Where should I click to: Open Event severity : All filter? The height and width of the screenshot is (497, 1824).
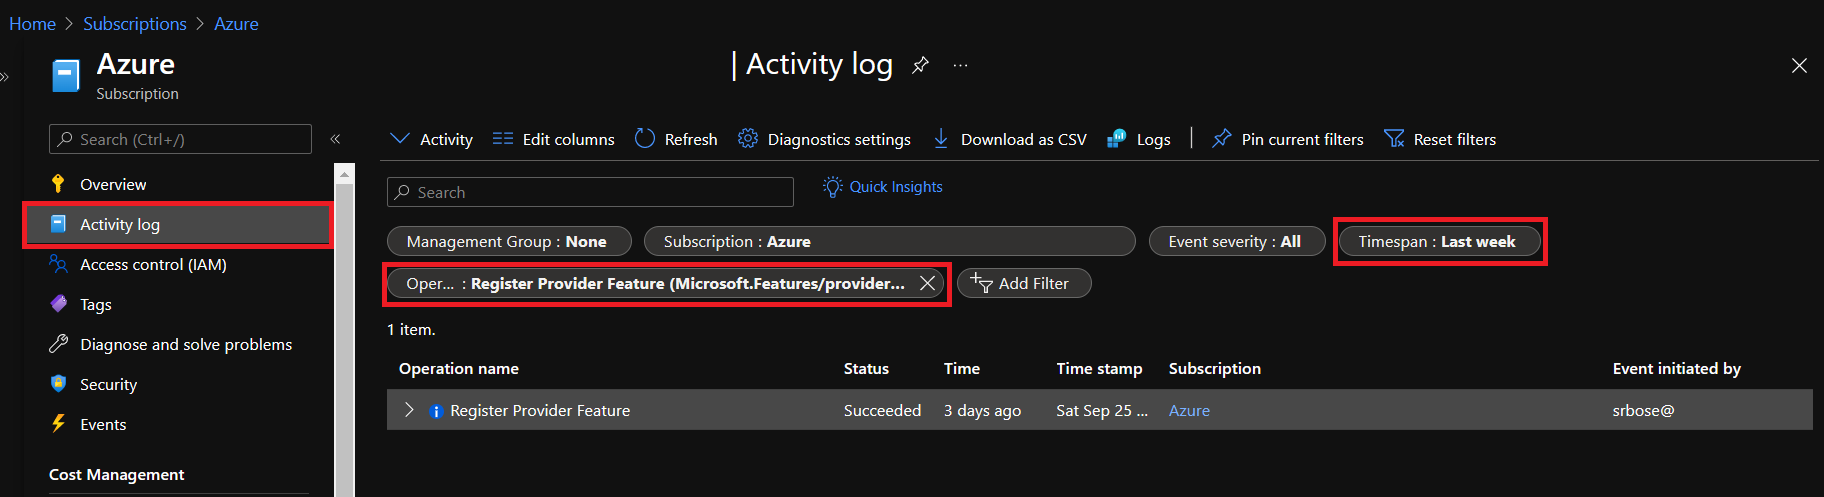click(x=1237, y=241)
